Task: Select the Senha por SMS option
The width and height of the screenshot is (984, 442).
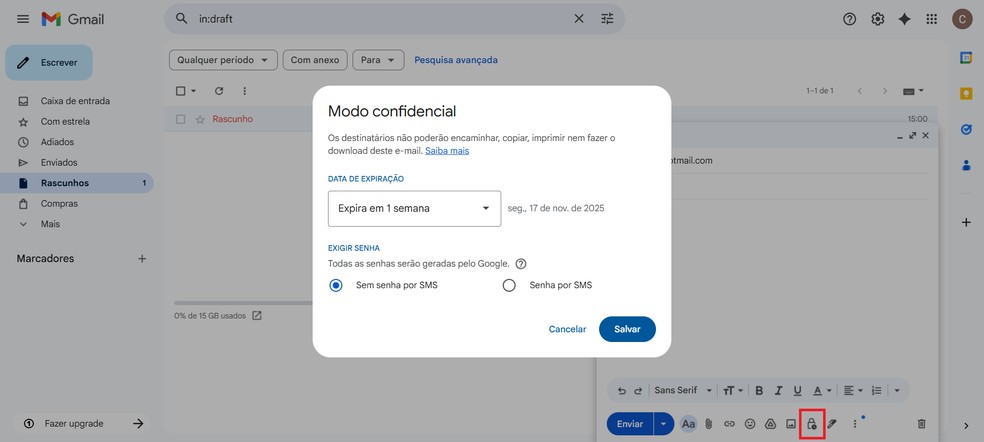Action: click(509, 285)
